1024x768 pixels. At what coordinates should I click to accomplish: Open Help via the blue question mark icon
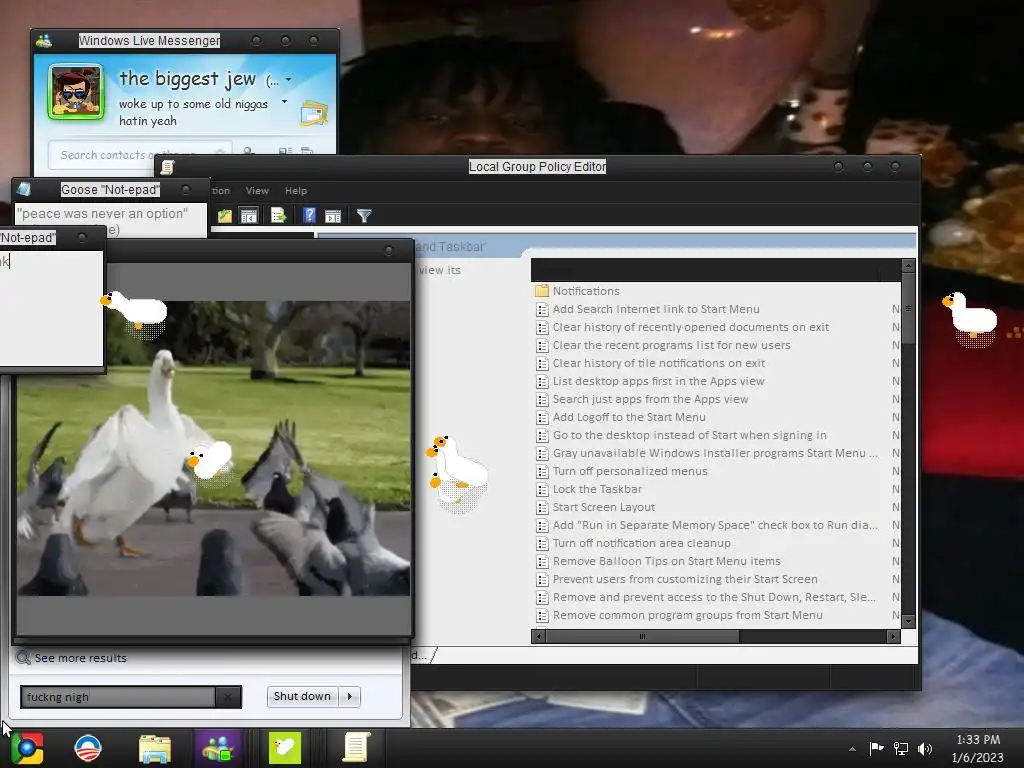pos(309,216)
